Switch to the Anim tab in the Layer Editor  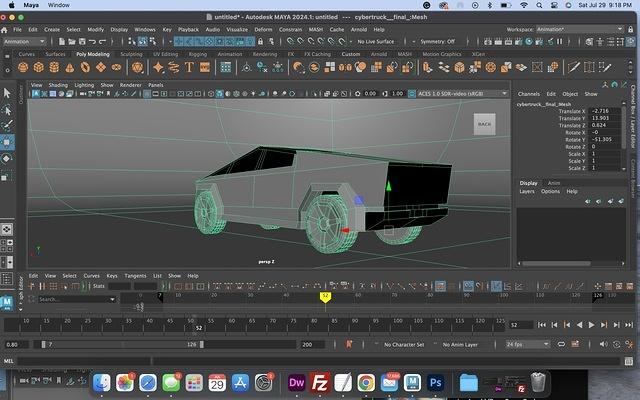(553, 183)
